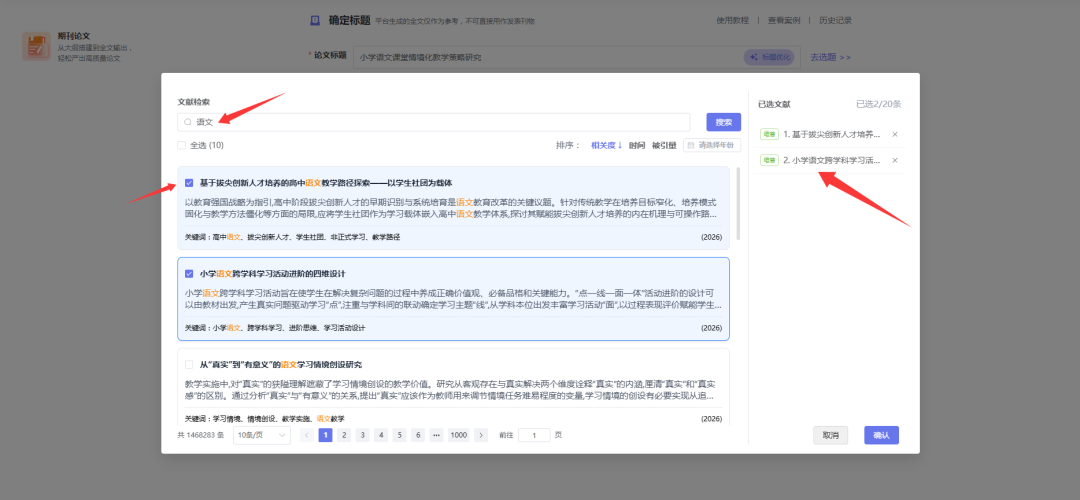Viewport: 1080px width, 500px height.
Task: Click 标题优化 button in background page
Action: (769, 57)
